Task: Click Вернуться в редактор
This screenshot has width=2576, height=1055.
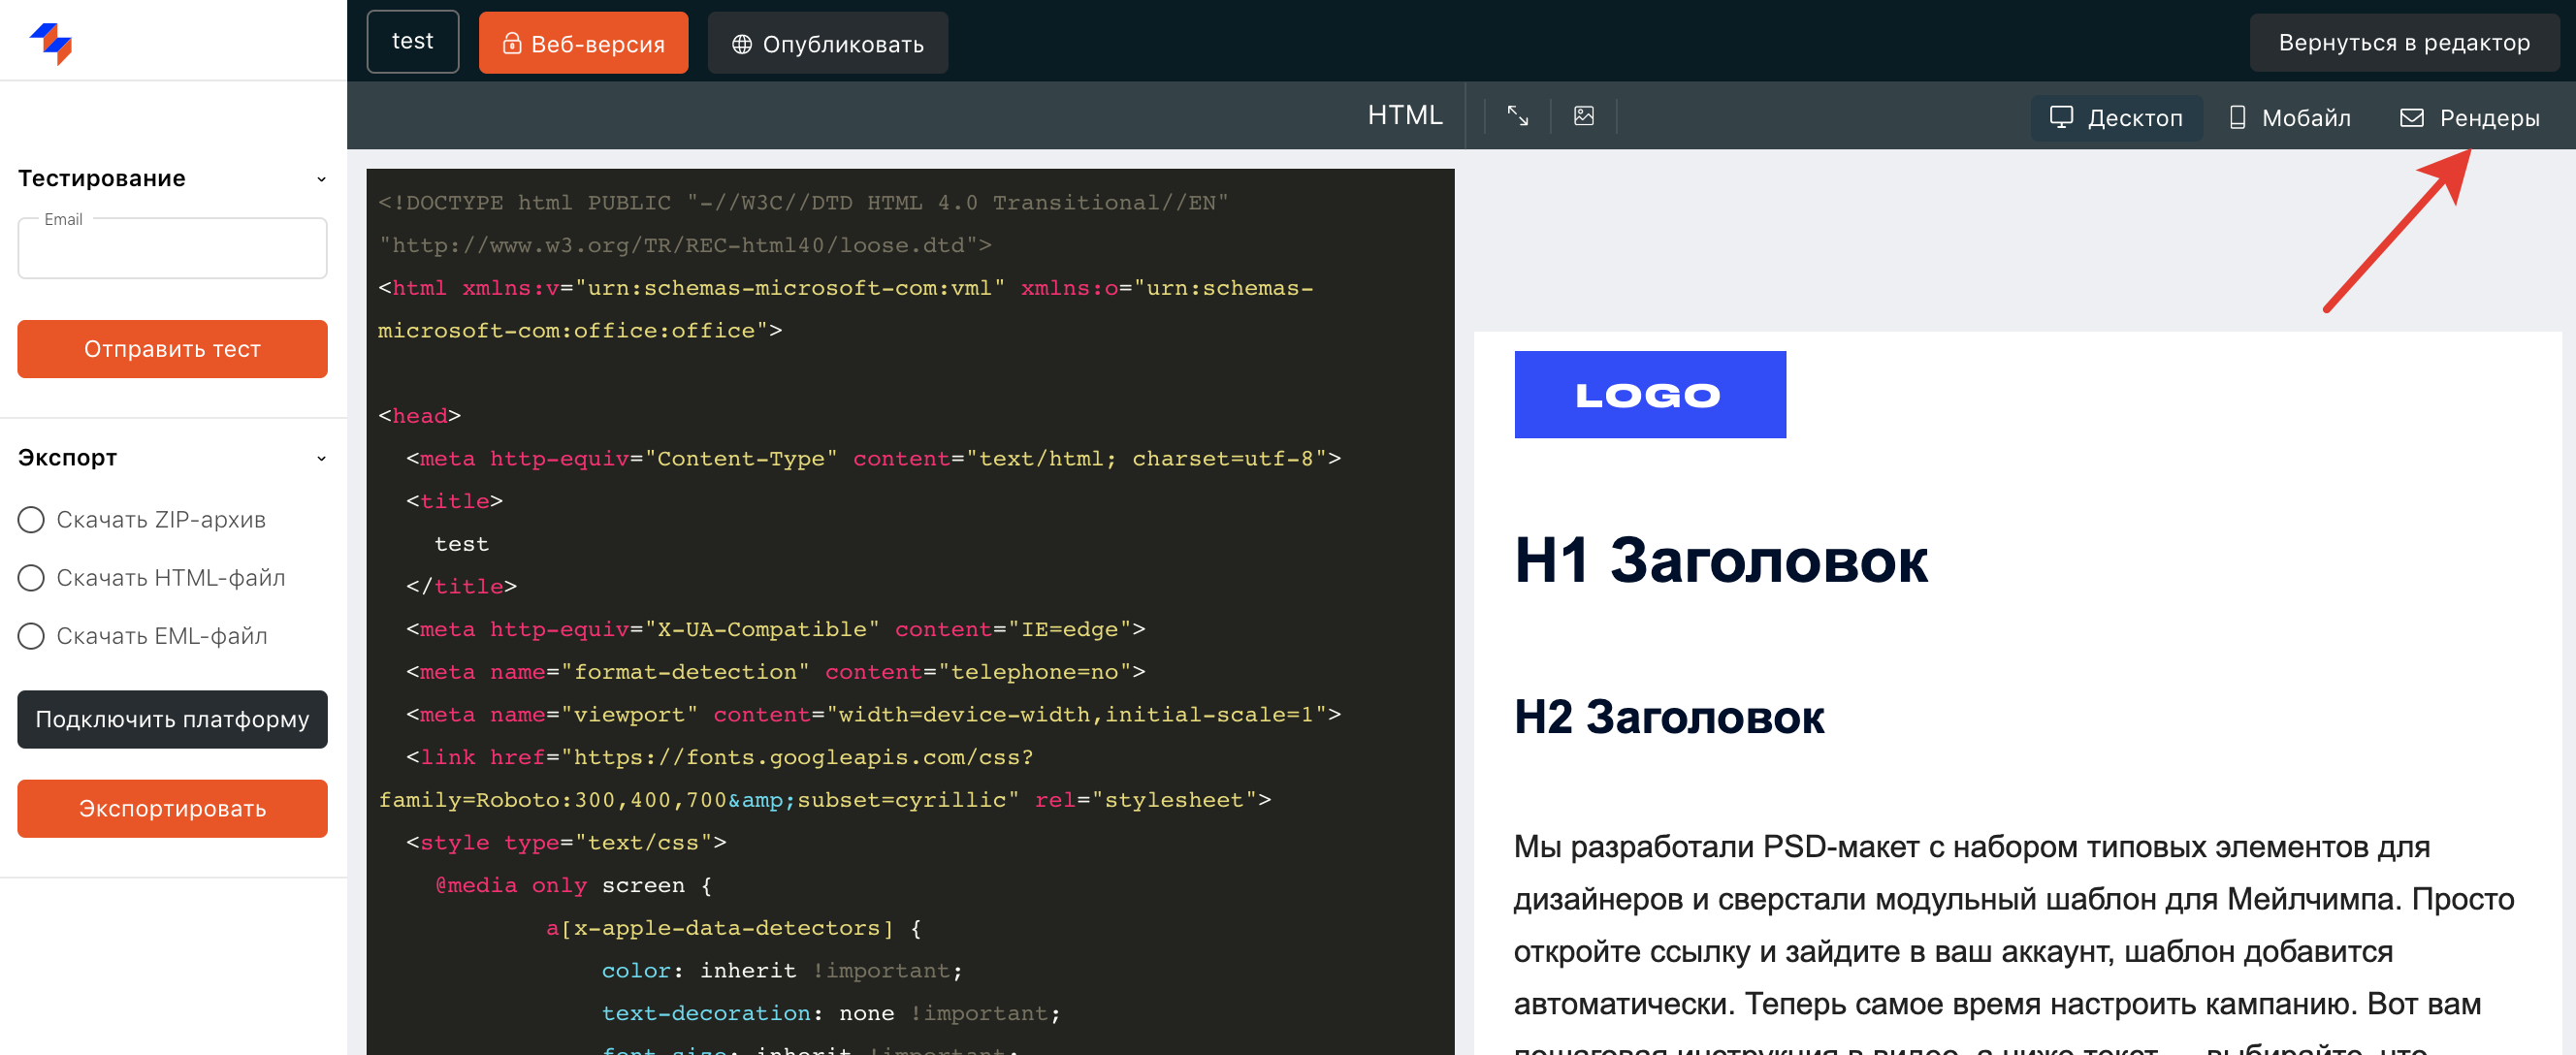Action: tap(2403, 42)
